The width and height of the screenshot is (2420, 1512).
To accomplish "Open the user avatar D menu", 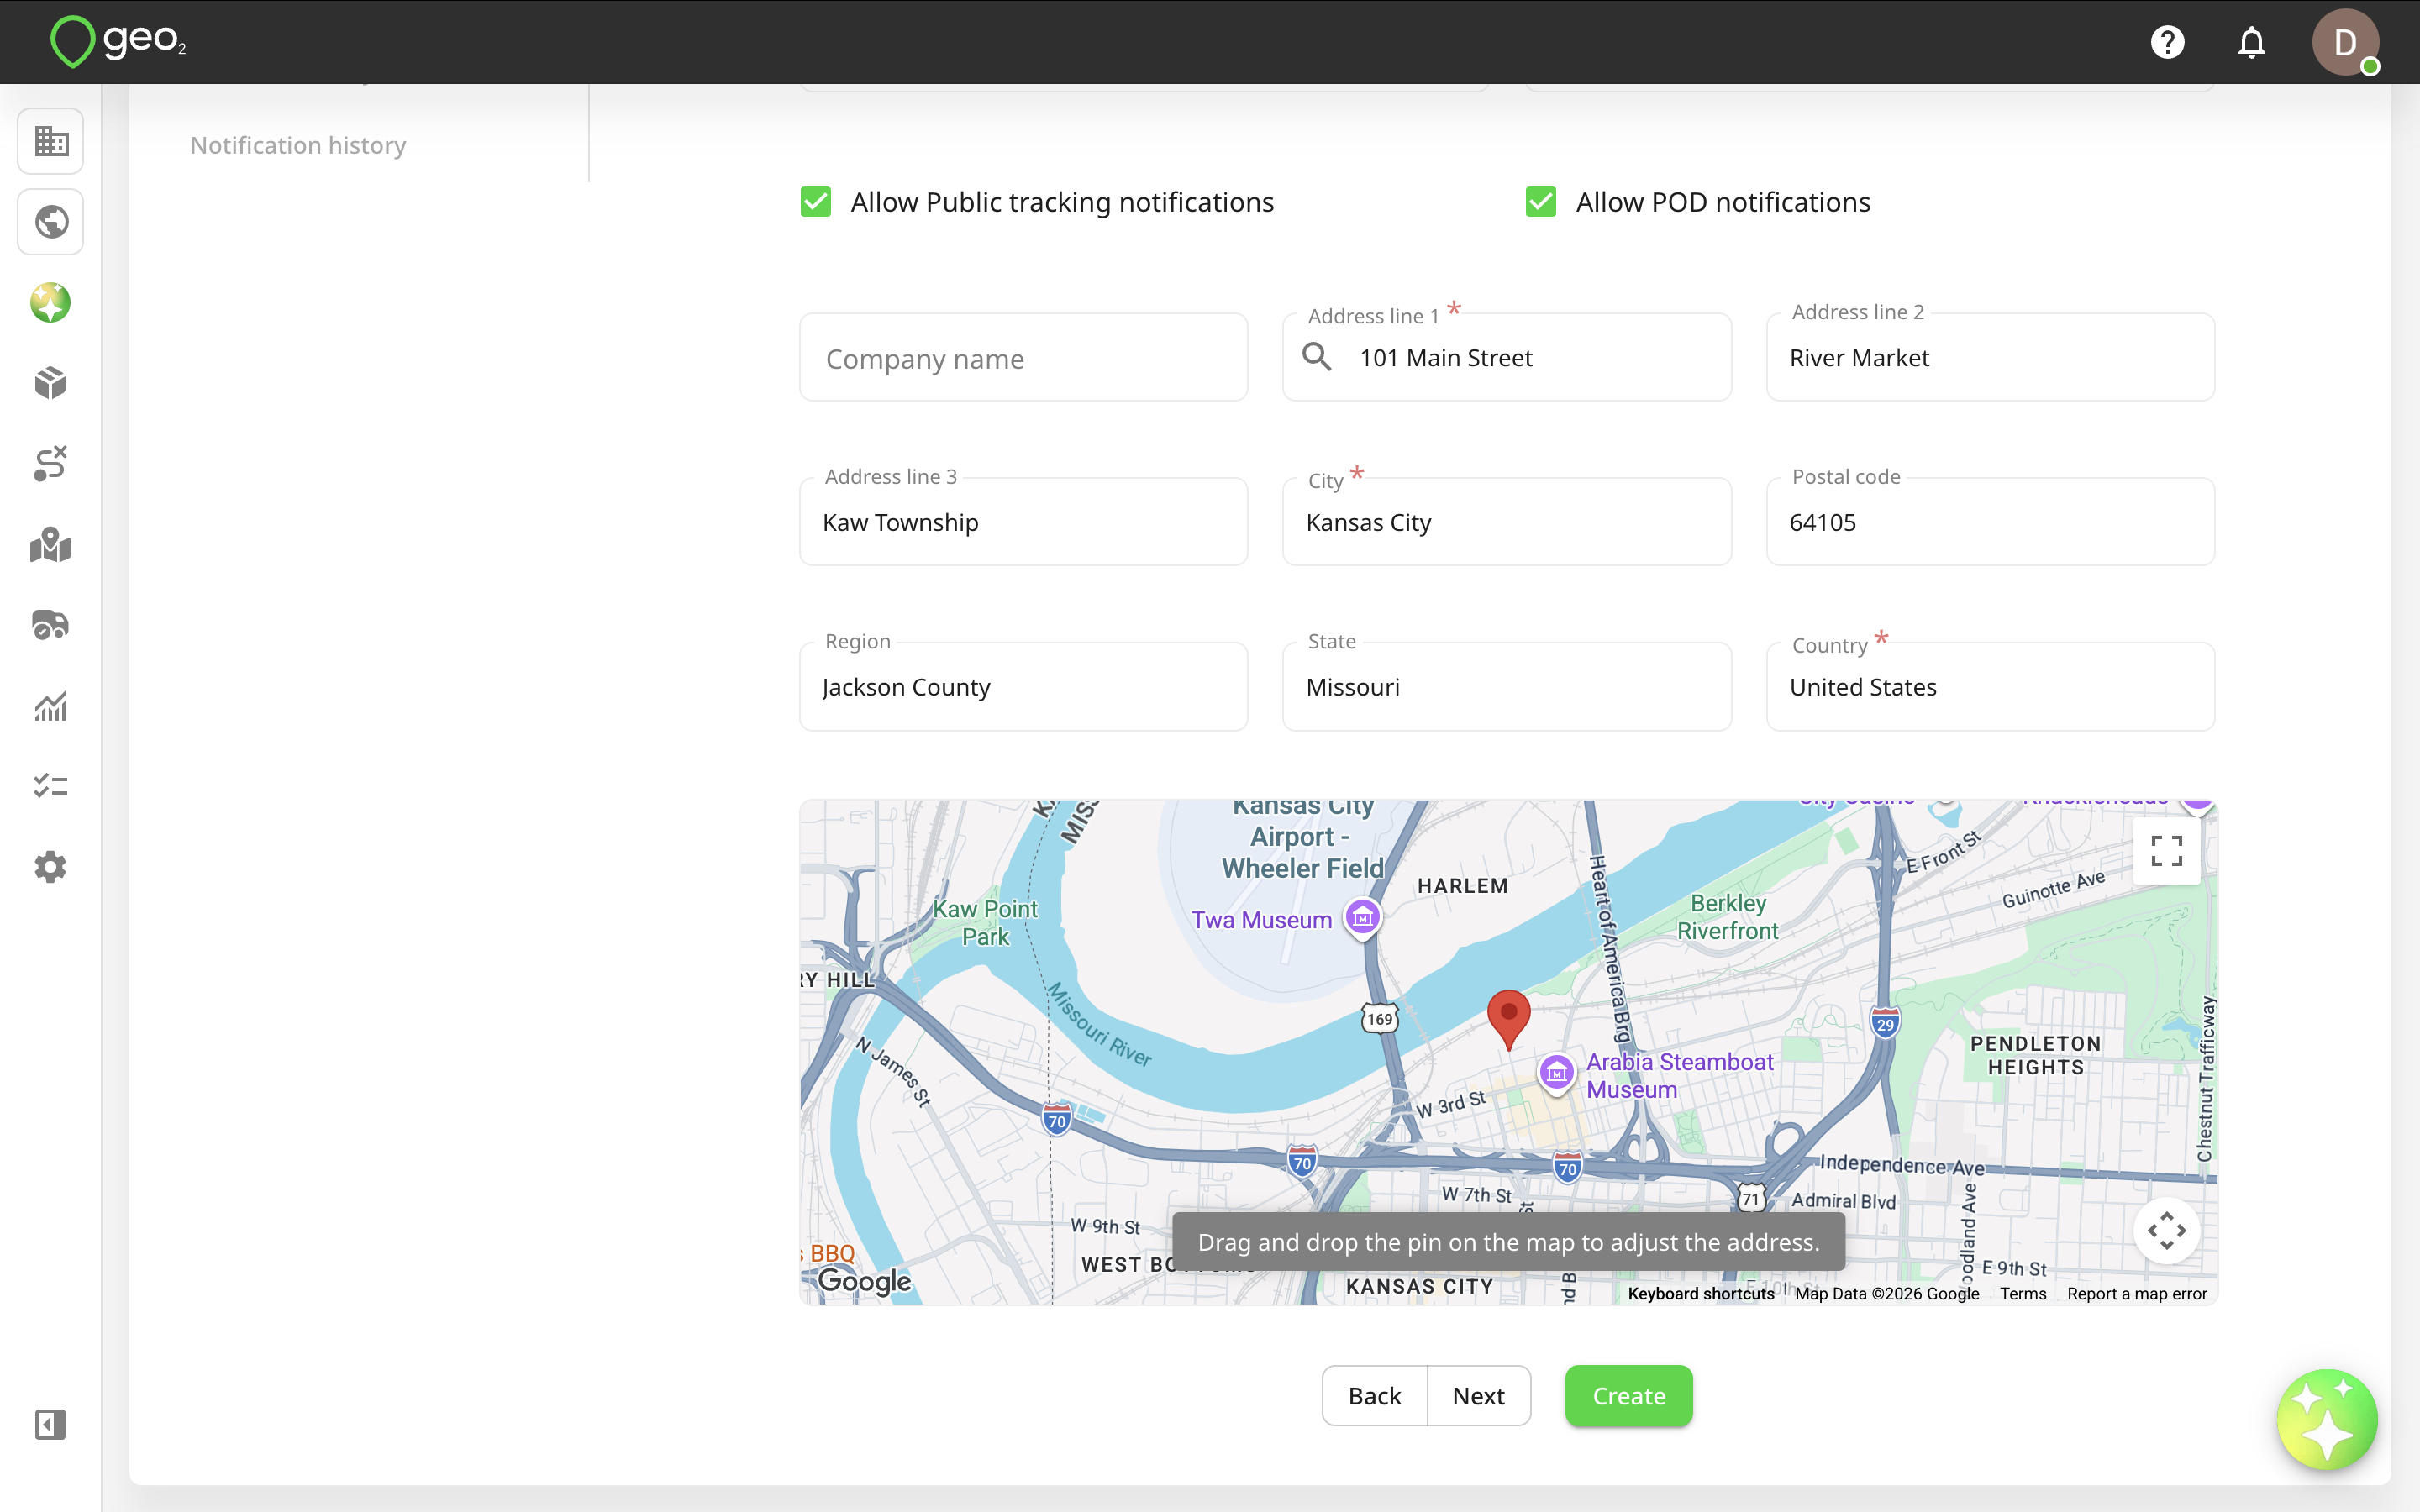I will [2345, 42].
